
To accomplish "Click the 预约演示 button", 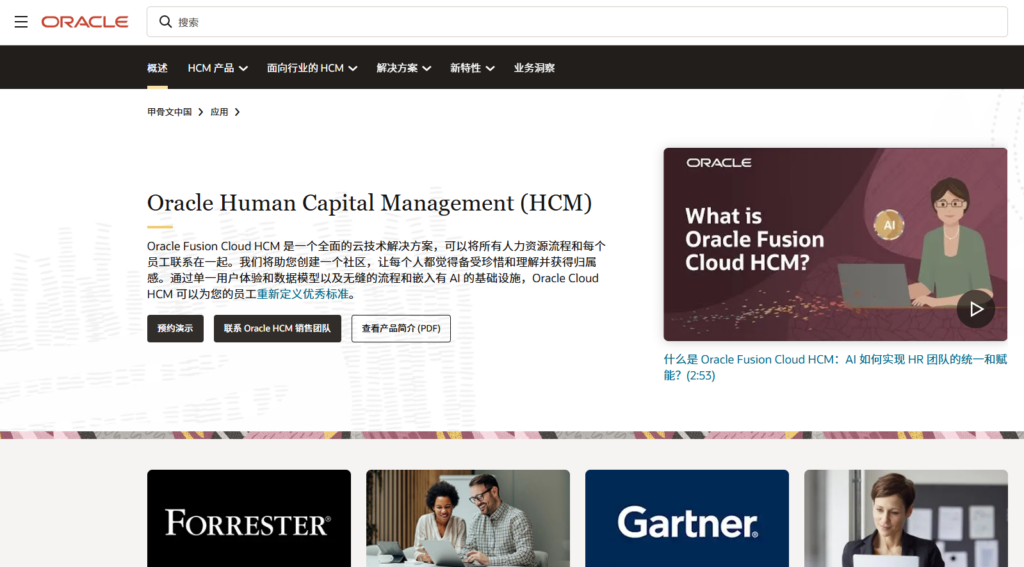I will 175,329.
